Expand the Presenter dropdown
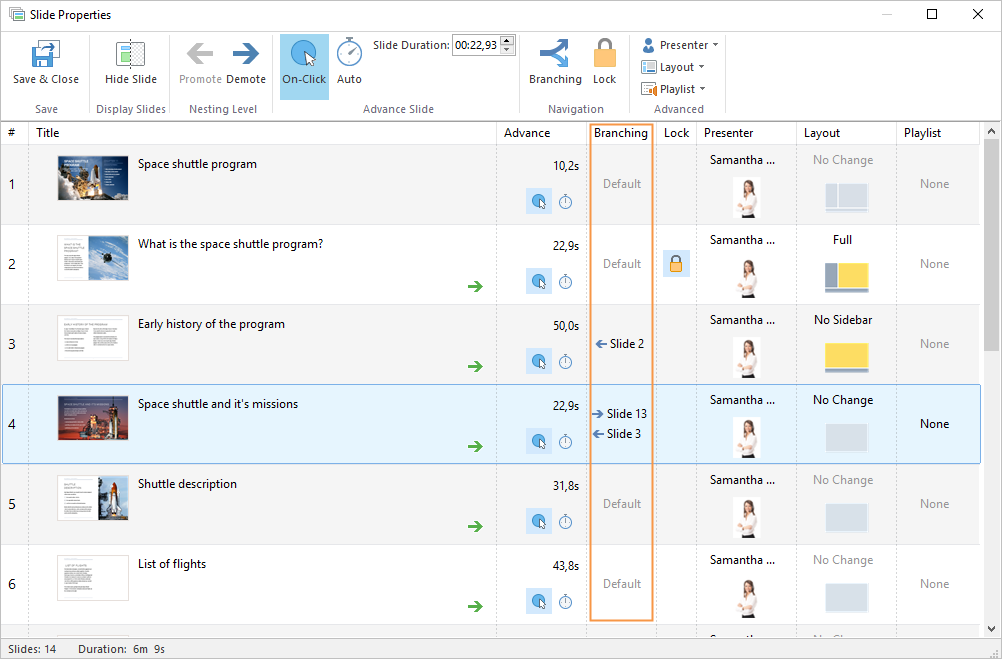Image resolution: width=1002 pixels, height=659 pixels. click(x=680, y=45)
